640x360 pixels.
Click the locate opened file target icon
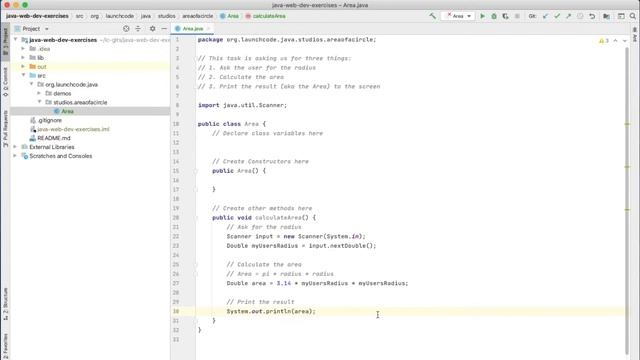point(126,29)
